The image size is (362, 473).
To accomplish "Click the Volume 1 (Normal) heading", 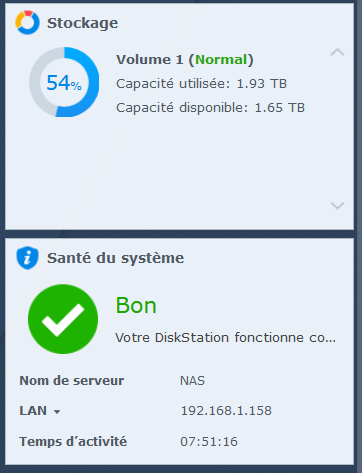I will click(x=185, y=60).
